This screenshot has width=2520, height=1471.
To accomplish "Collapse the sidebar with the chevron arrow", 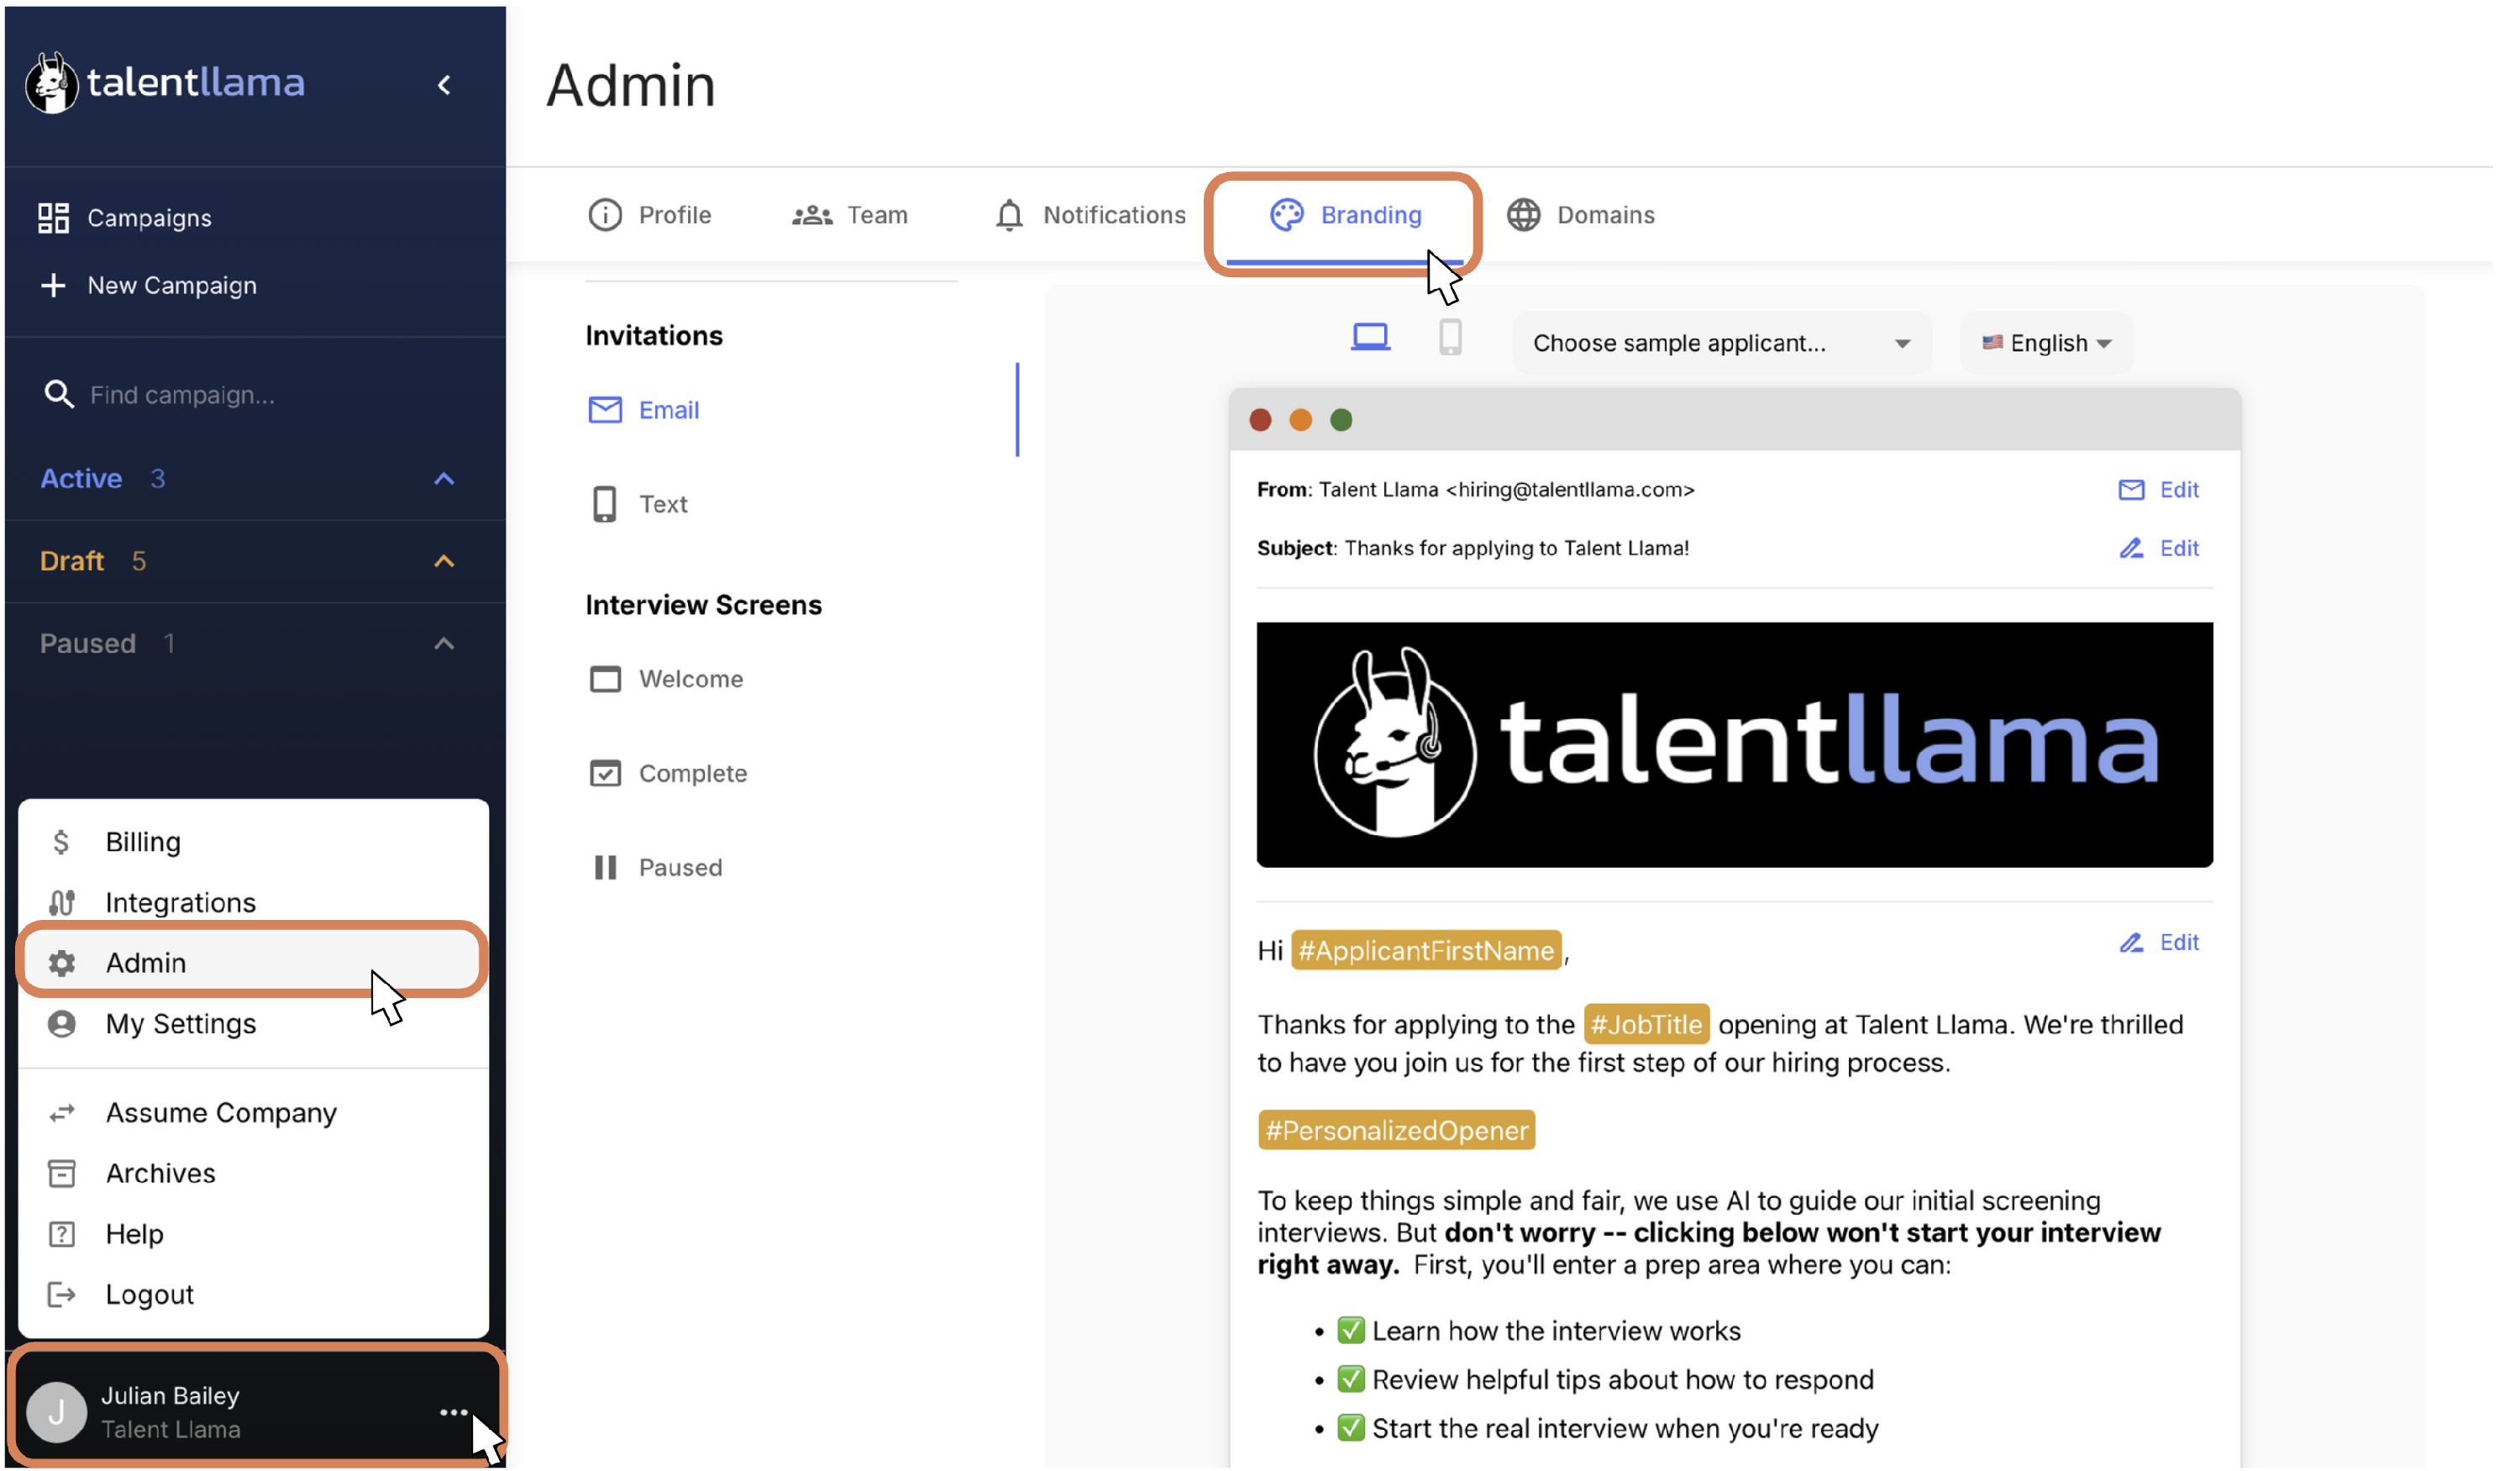I will coord(444,85).
